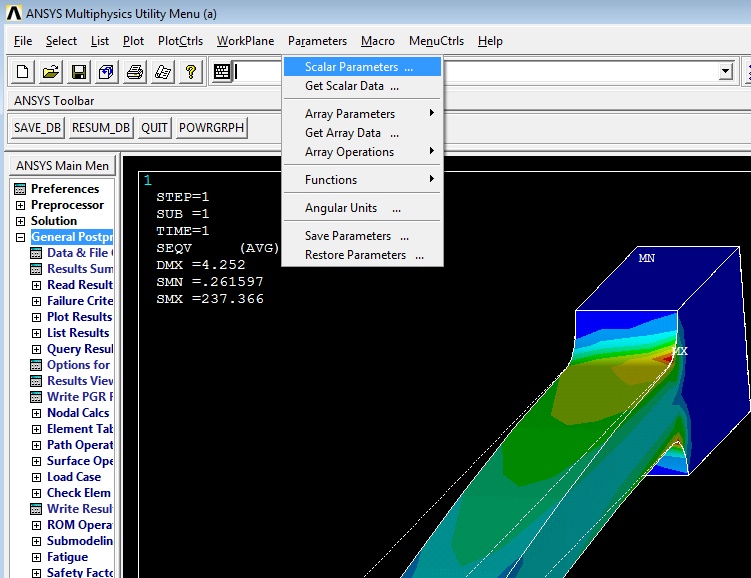
Task: Click the Write Results dialog icon
Action: (x=36, y=509)
